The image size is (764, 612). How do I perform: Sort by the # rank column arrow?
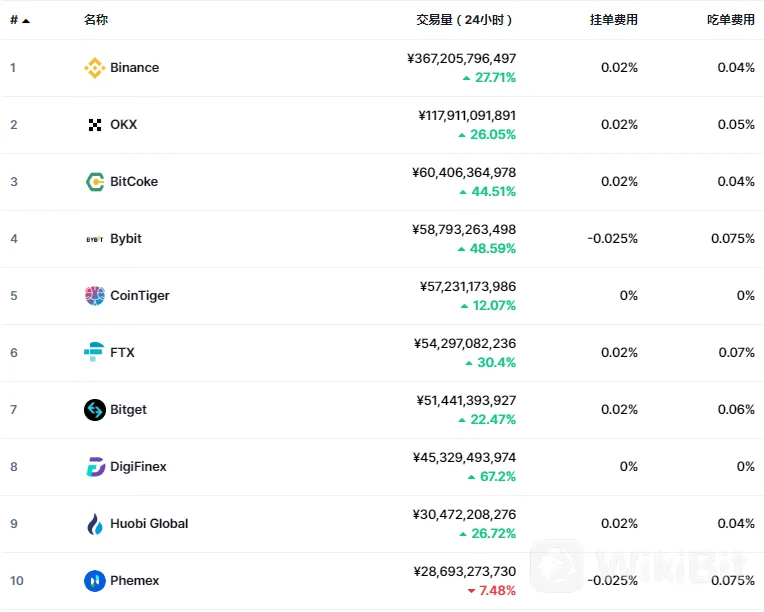coord(26,20)
